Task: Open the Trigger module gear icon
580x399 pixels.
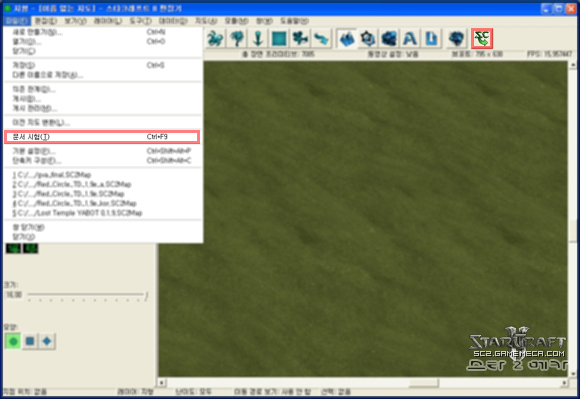Action: [x=368, y=38]
